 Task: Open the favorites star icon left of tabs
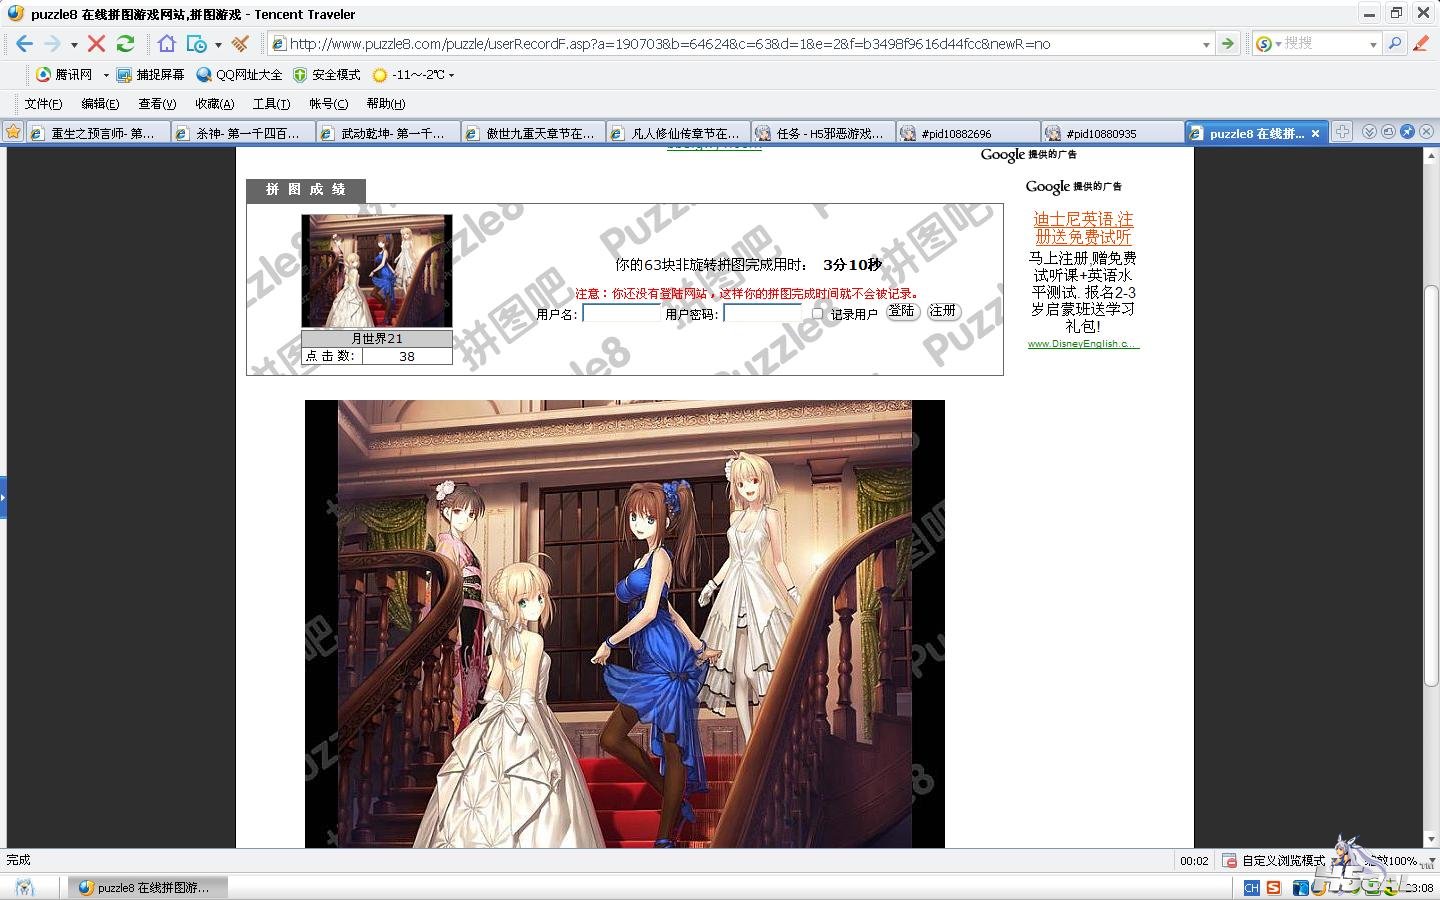pos(13,132)
